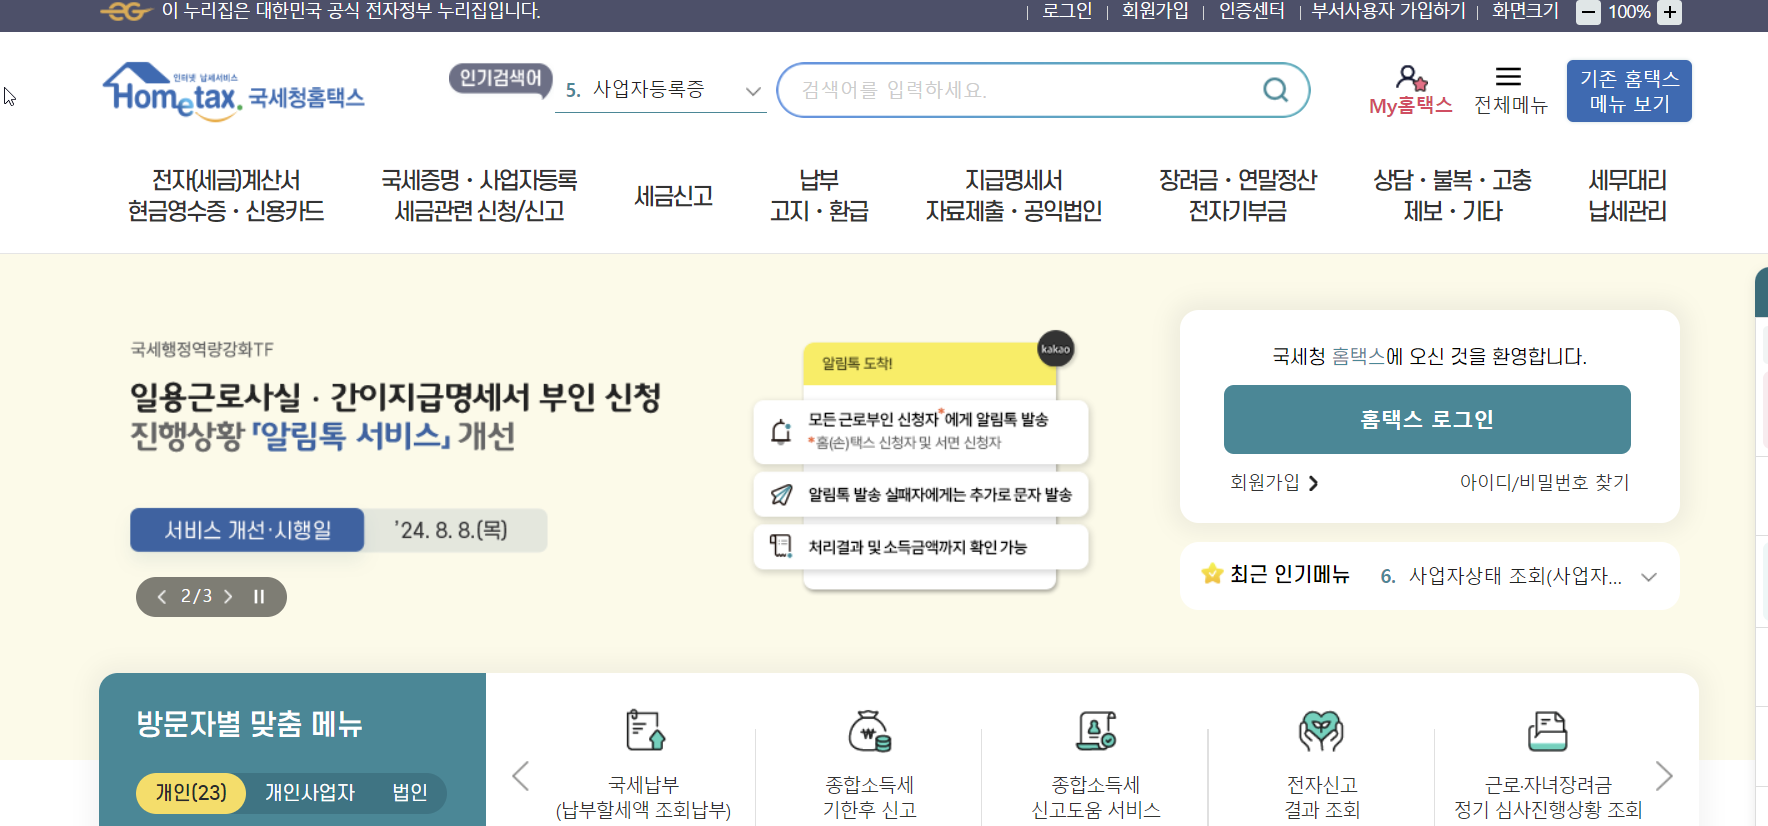Click 전자신고 결과 조회 text
Screen dimensions: 1768x826
pyautogui.click(x=1322, y=797)
